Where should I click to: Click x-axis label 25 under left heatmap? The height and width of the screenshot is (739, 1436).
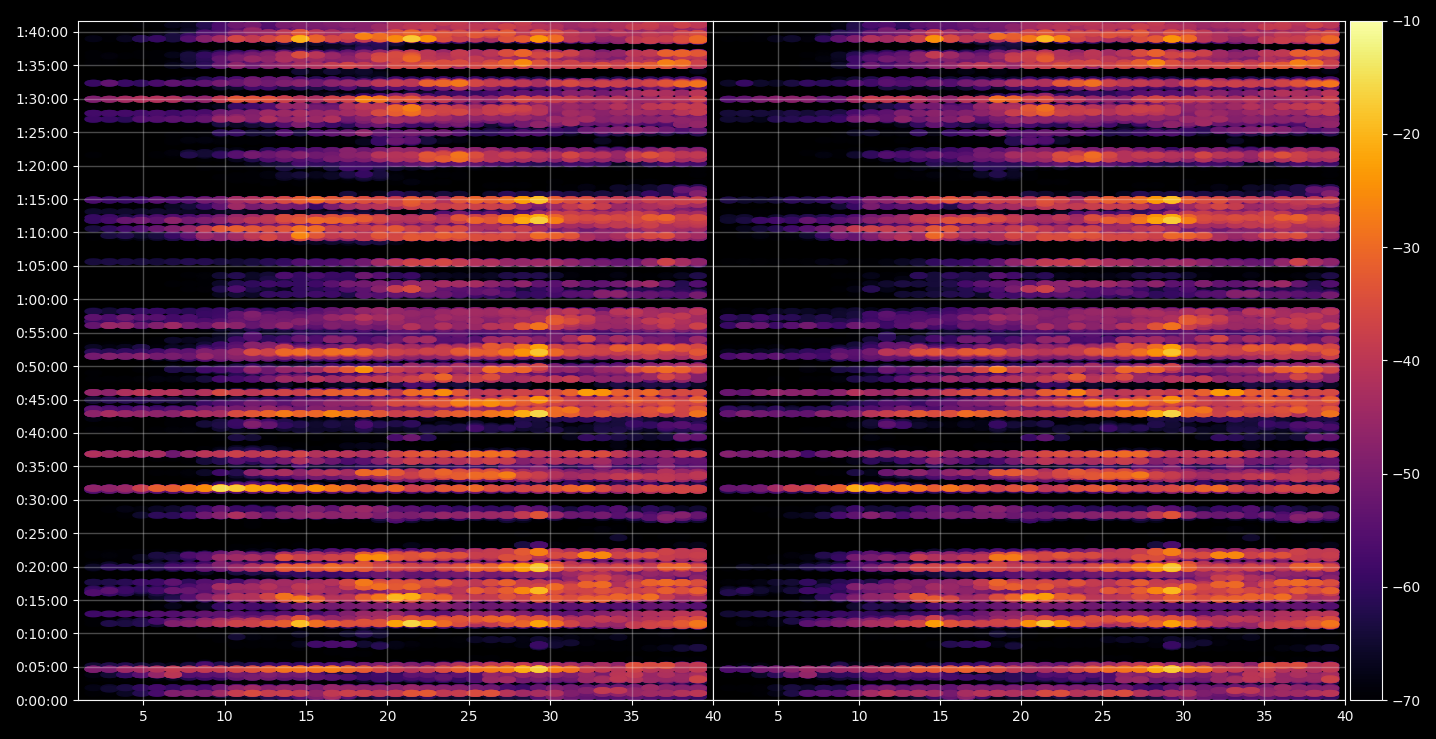tap(469, 716)
